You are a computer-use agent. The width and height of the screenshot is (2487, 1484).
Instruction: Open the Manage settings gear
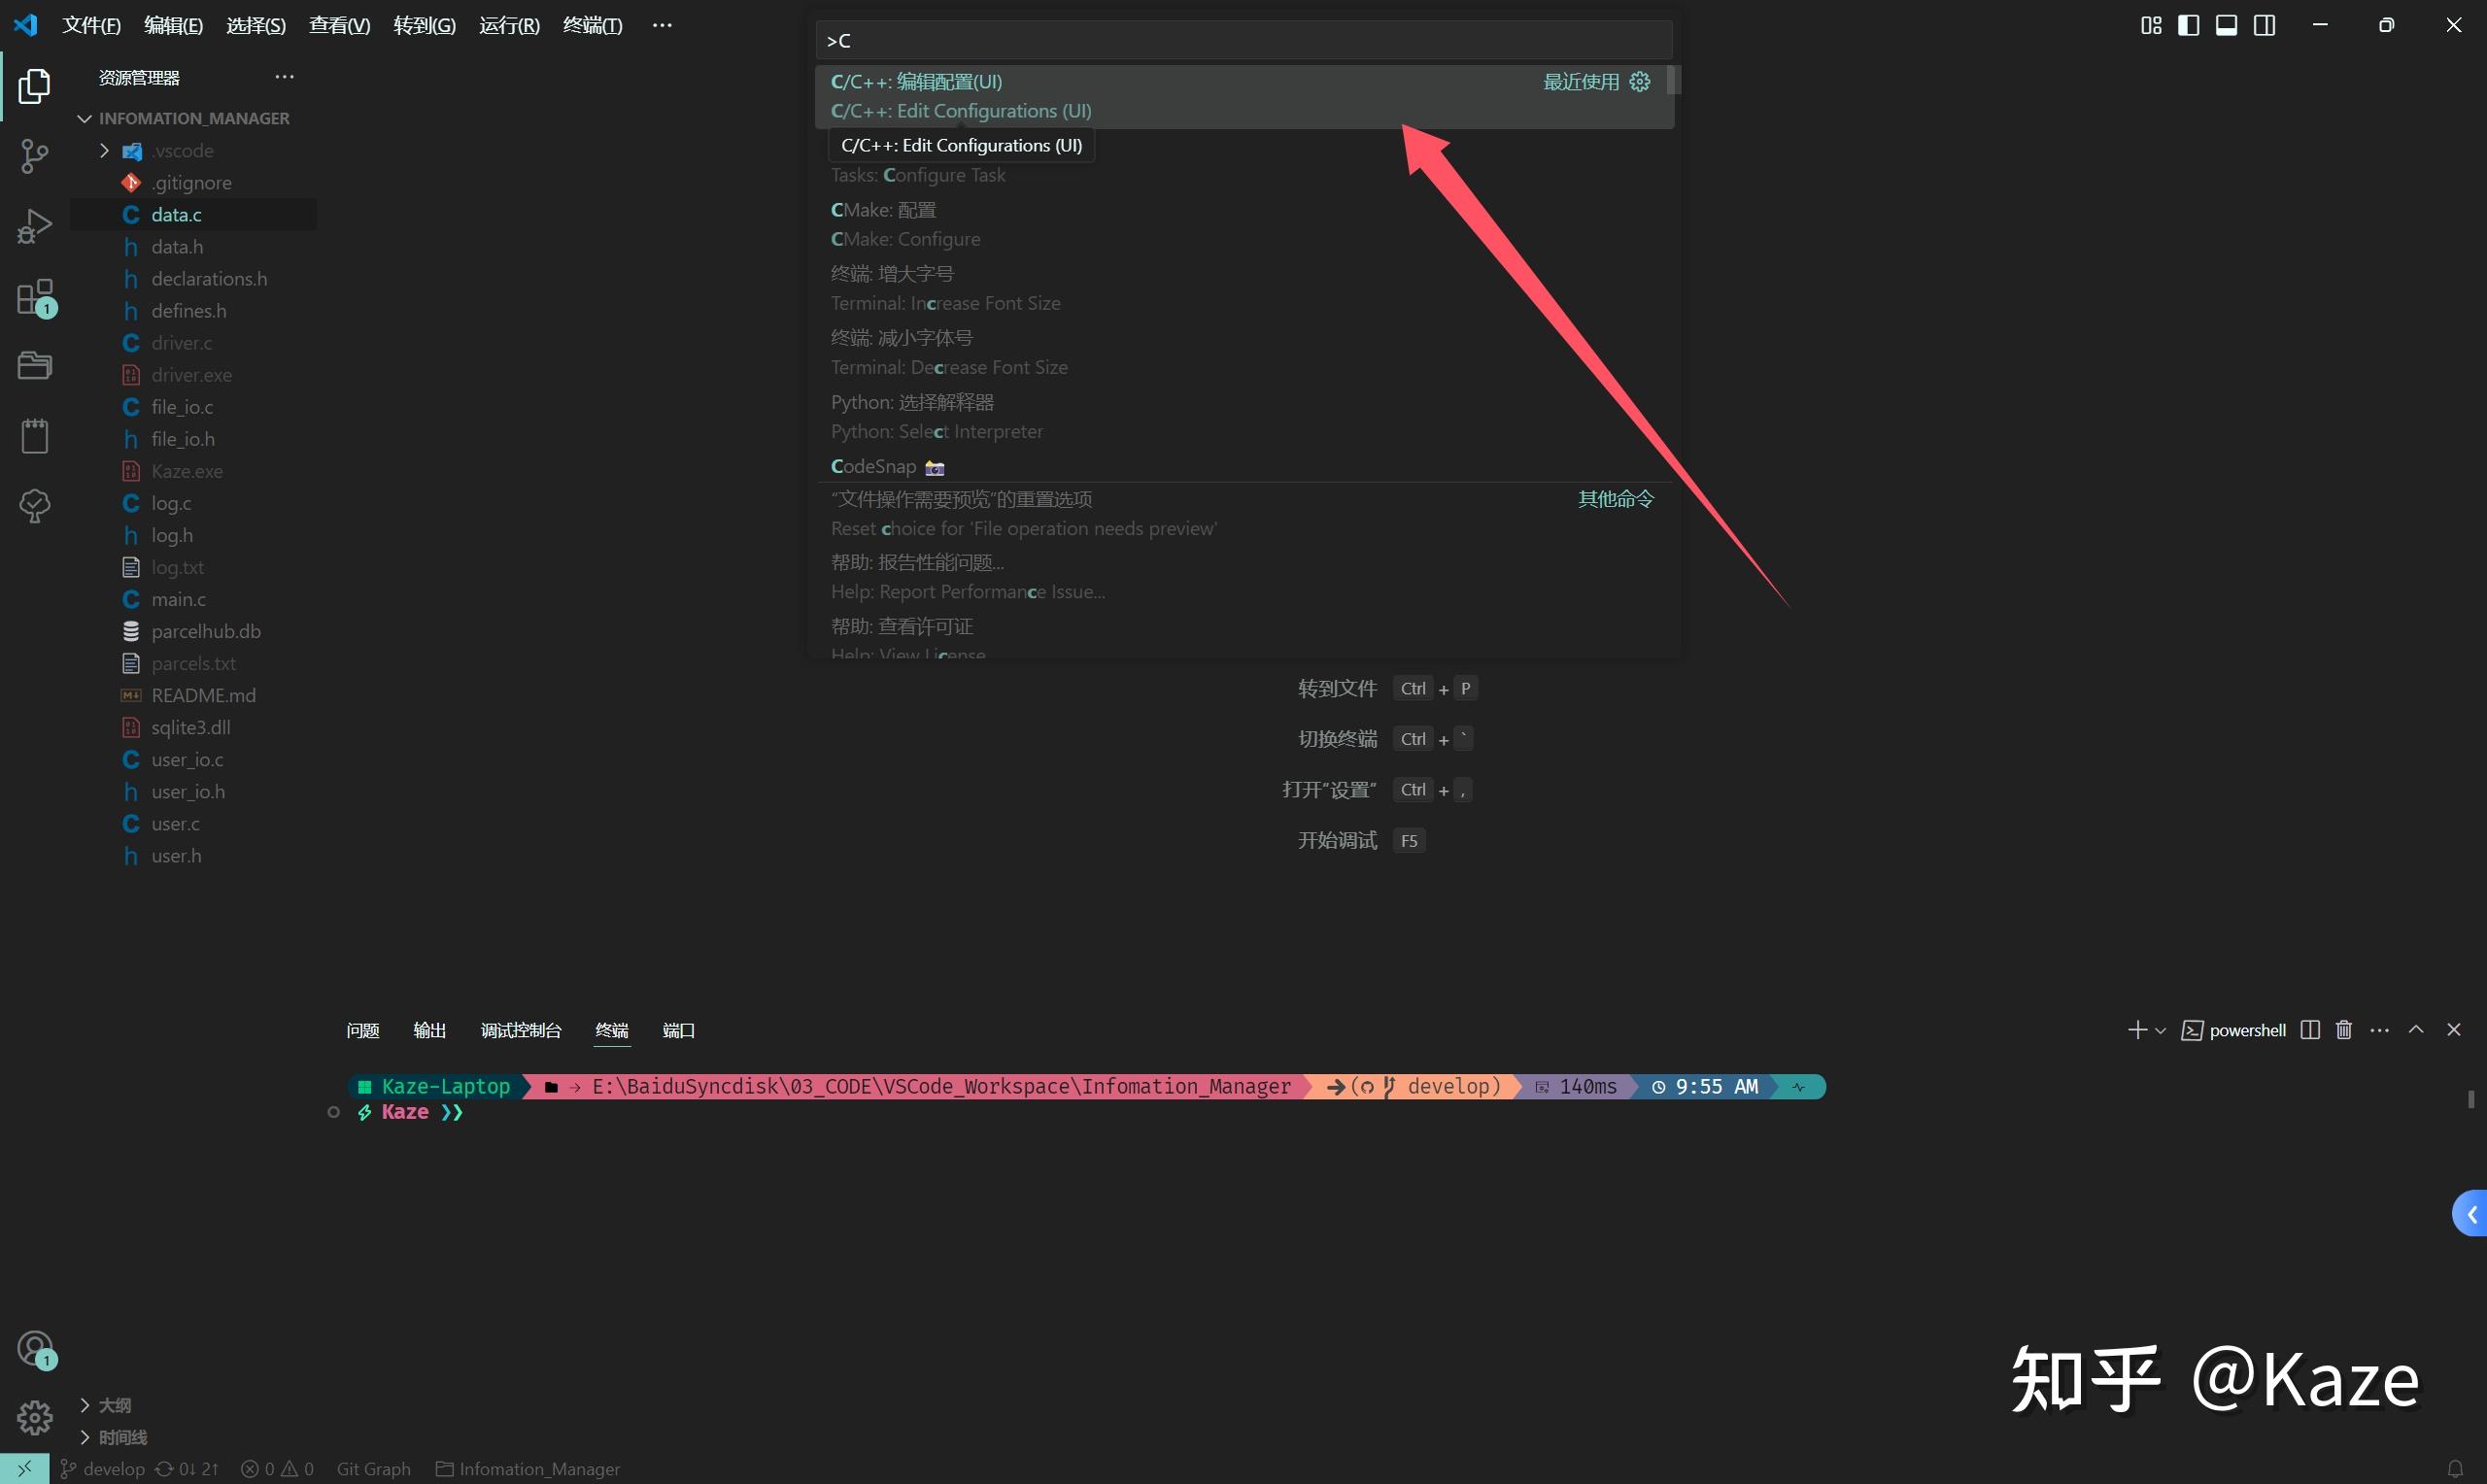(x=34, y=1417)
